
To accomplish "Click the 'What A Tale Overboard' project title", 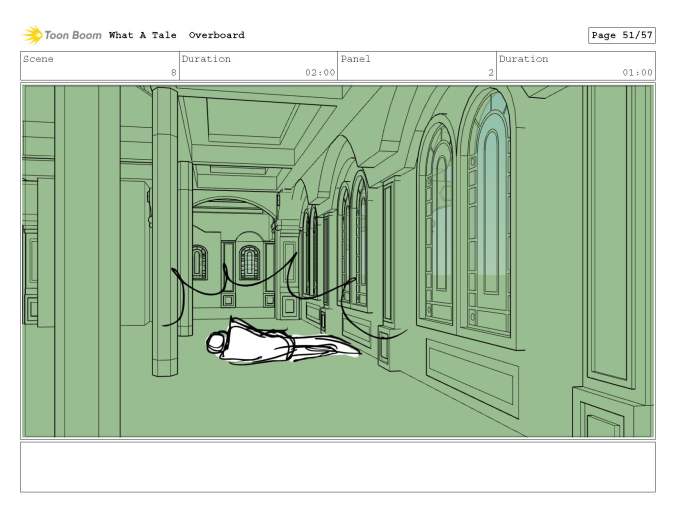I will (x=176, y=35).
